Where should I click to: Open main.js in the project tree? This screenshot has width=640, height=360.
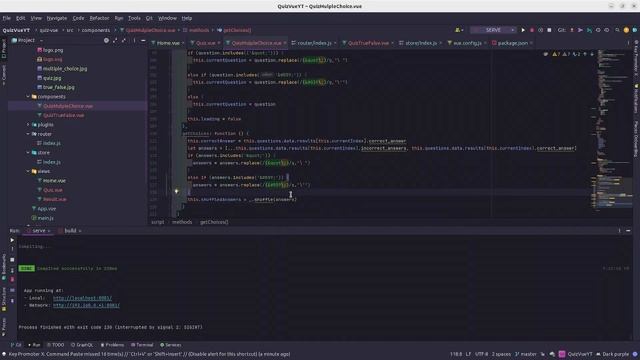(x=45, y=218)
